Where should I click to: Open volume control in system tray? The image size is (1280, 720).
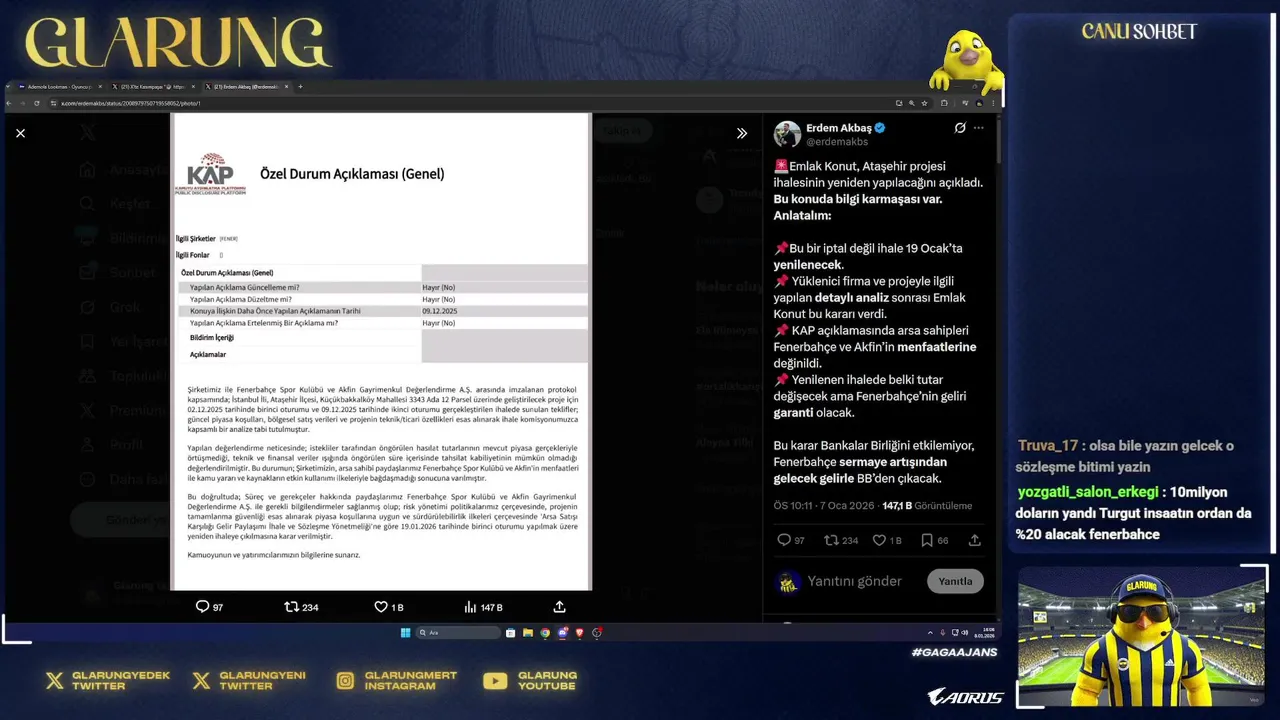(965, 633)
